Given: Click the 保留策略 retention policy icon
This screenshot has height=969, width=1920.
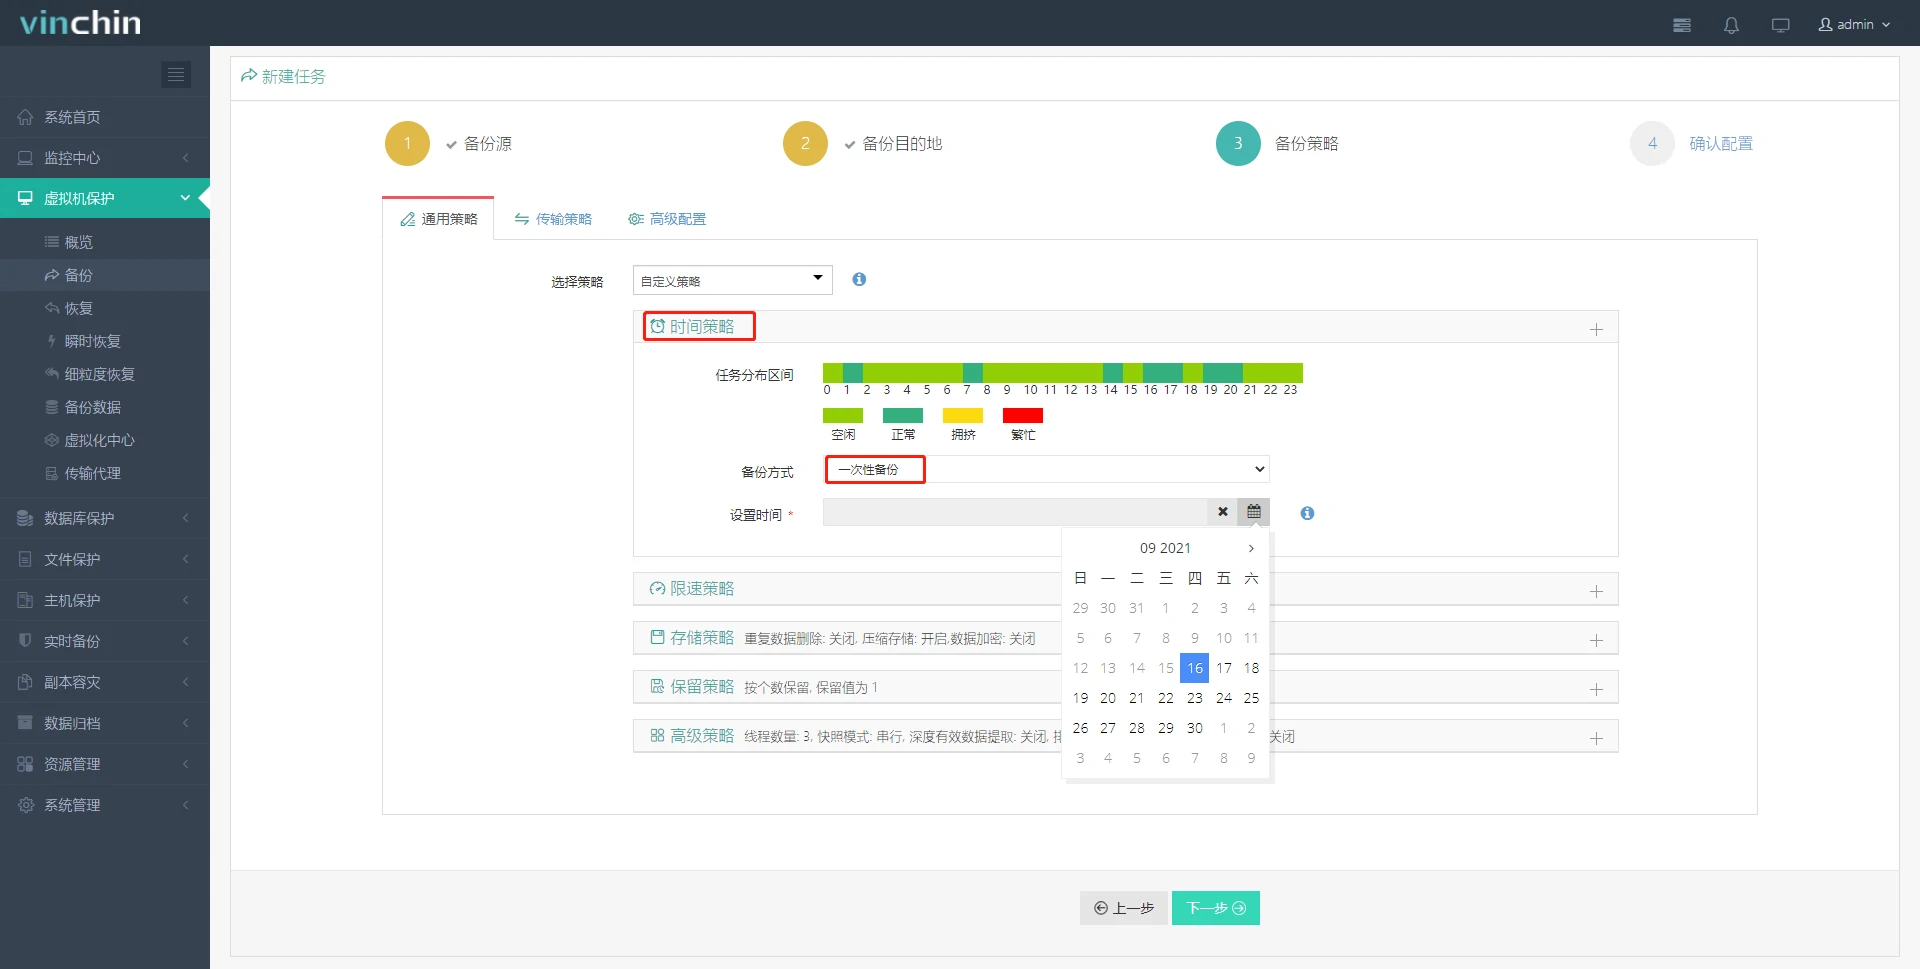Looking at the screenshot, I should (x=657, y=686).
